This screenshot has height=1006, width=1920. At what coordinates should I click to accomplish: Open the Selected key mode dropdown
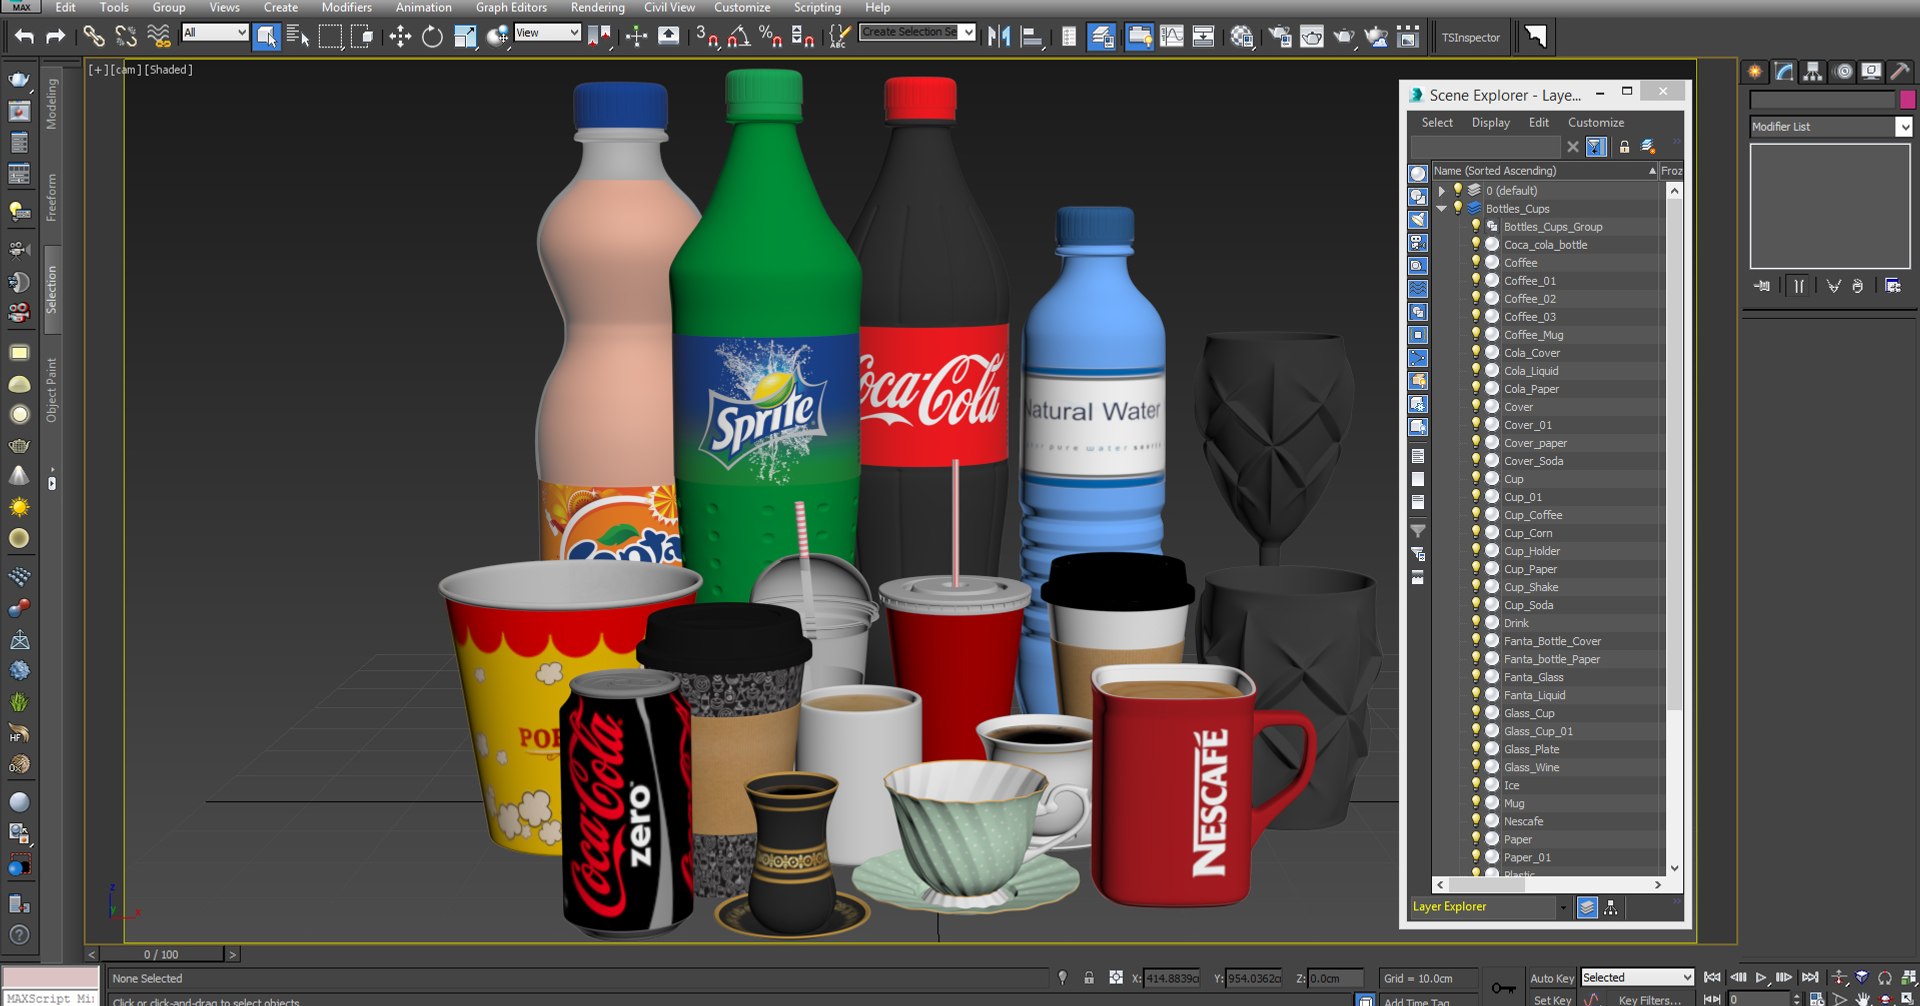point(1636,977)
